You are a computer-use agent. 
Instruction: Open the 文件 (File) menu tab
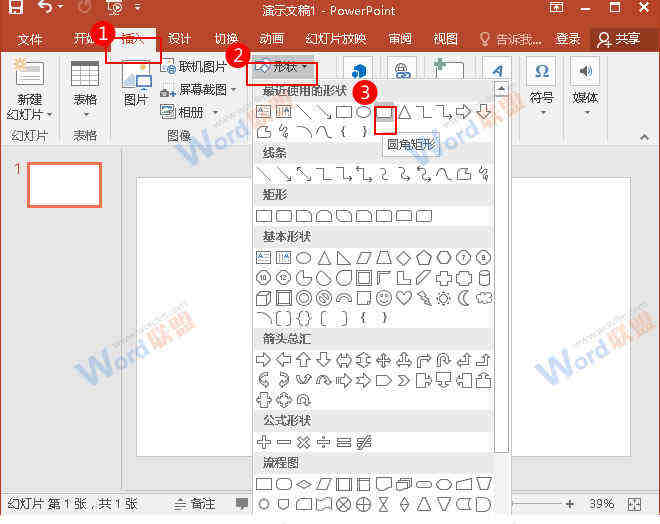[30, 39]
